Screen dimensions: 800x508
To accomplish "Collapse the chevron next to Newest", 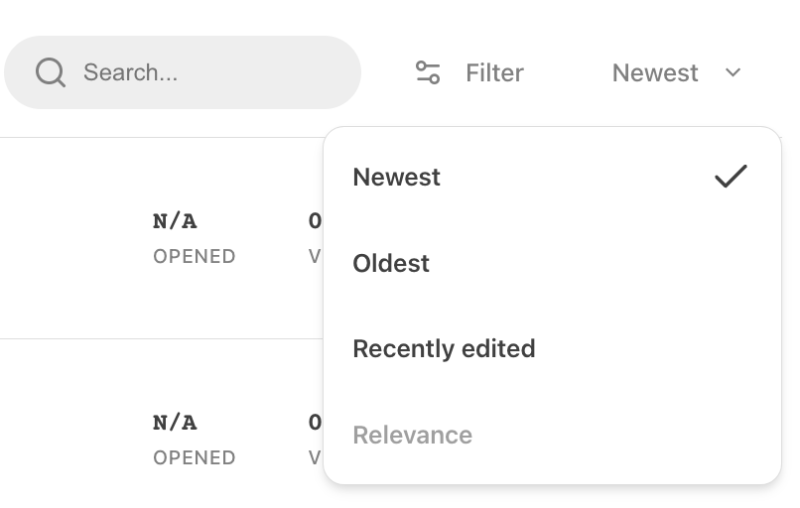I will [733, 73].
